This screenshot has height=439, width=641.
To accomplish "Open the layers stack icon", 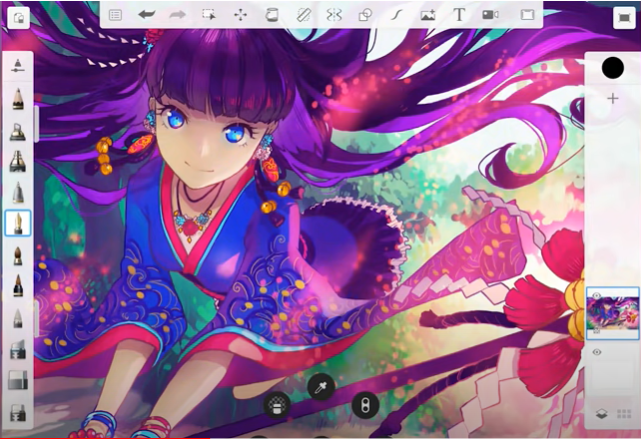I will point(601,414).
